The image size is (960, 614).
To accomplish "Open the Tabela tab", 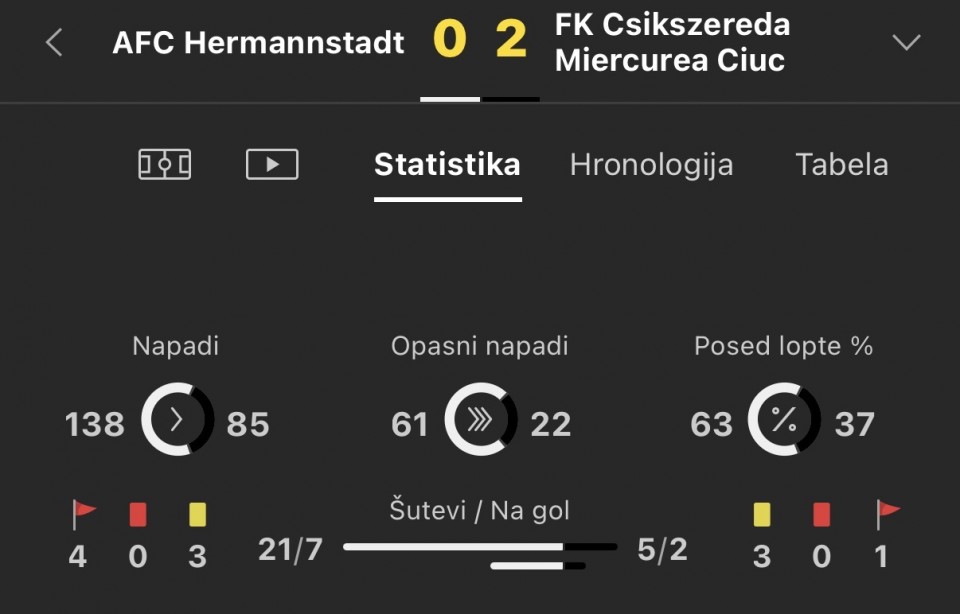I will point(841,165).
